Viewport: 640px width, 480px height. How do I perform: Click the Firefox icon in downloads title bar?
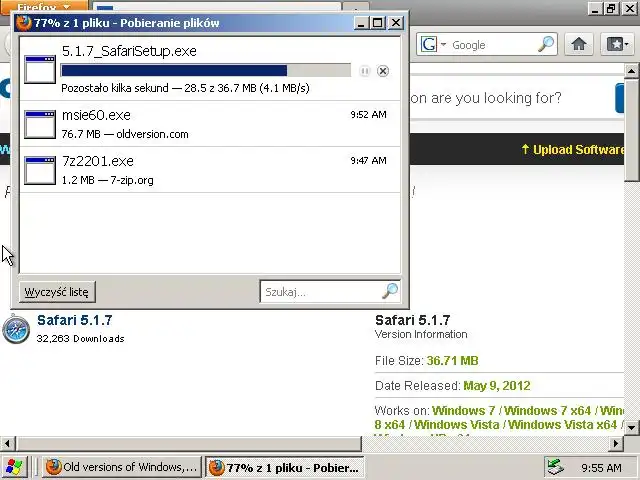coord(23,23)
